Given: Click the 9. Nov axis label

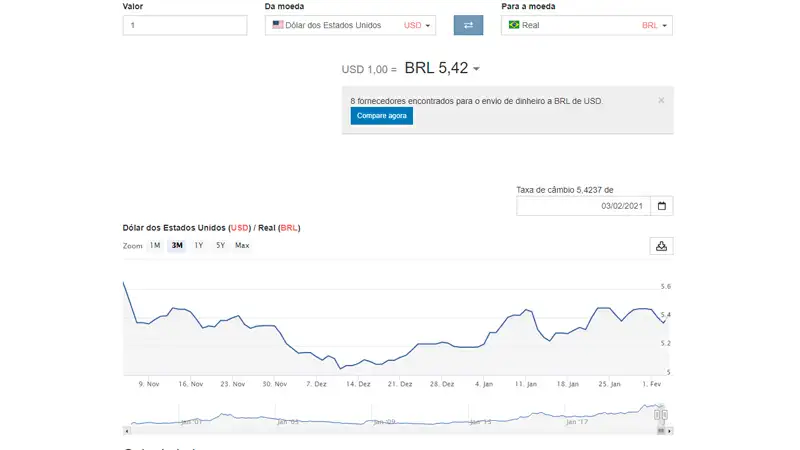Looking at the screenshot, I should click(148, 384).
